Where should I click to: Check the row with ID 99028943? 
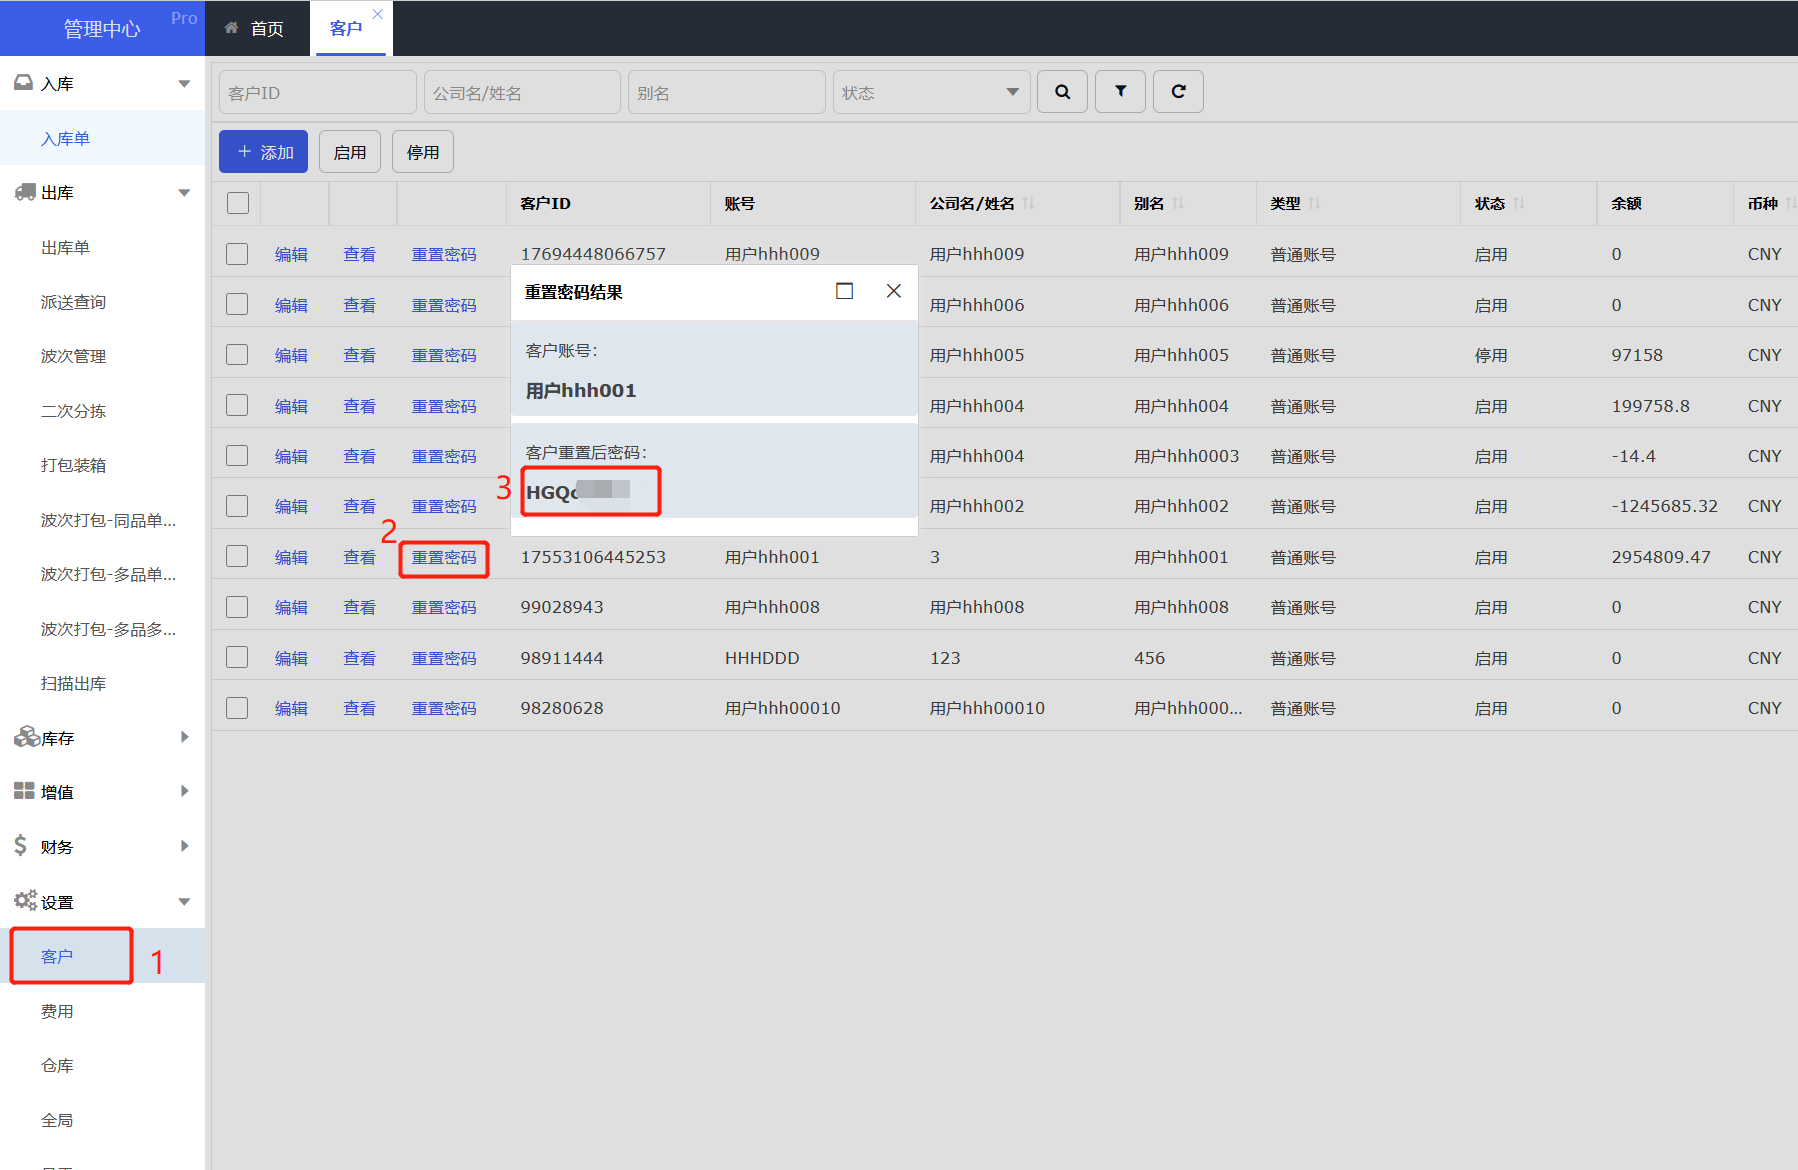click(x=237, y=607)
